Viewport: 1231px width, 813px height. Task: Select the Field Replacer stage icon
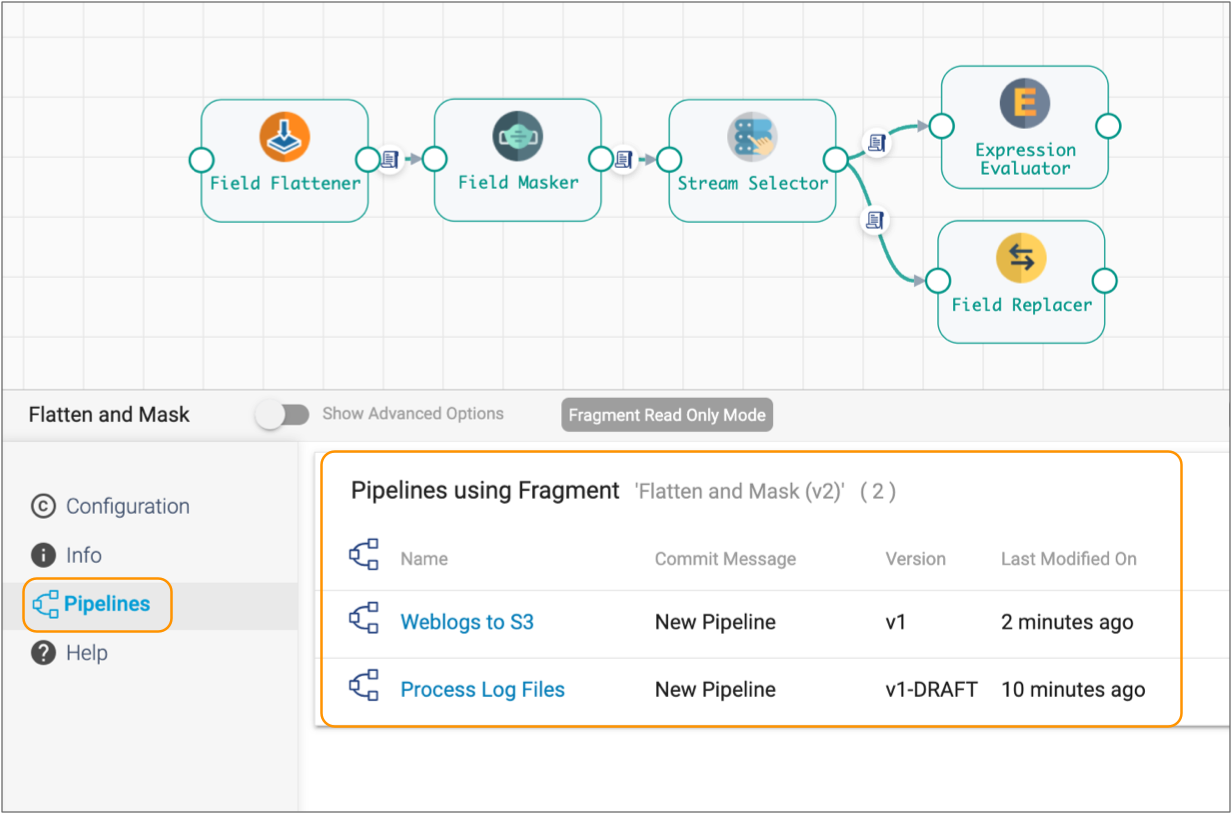click(1021, 259)
